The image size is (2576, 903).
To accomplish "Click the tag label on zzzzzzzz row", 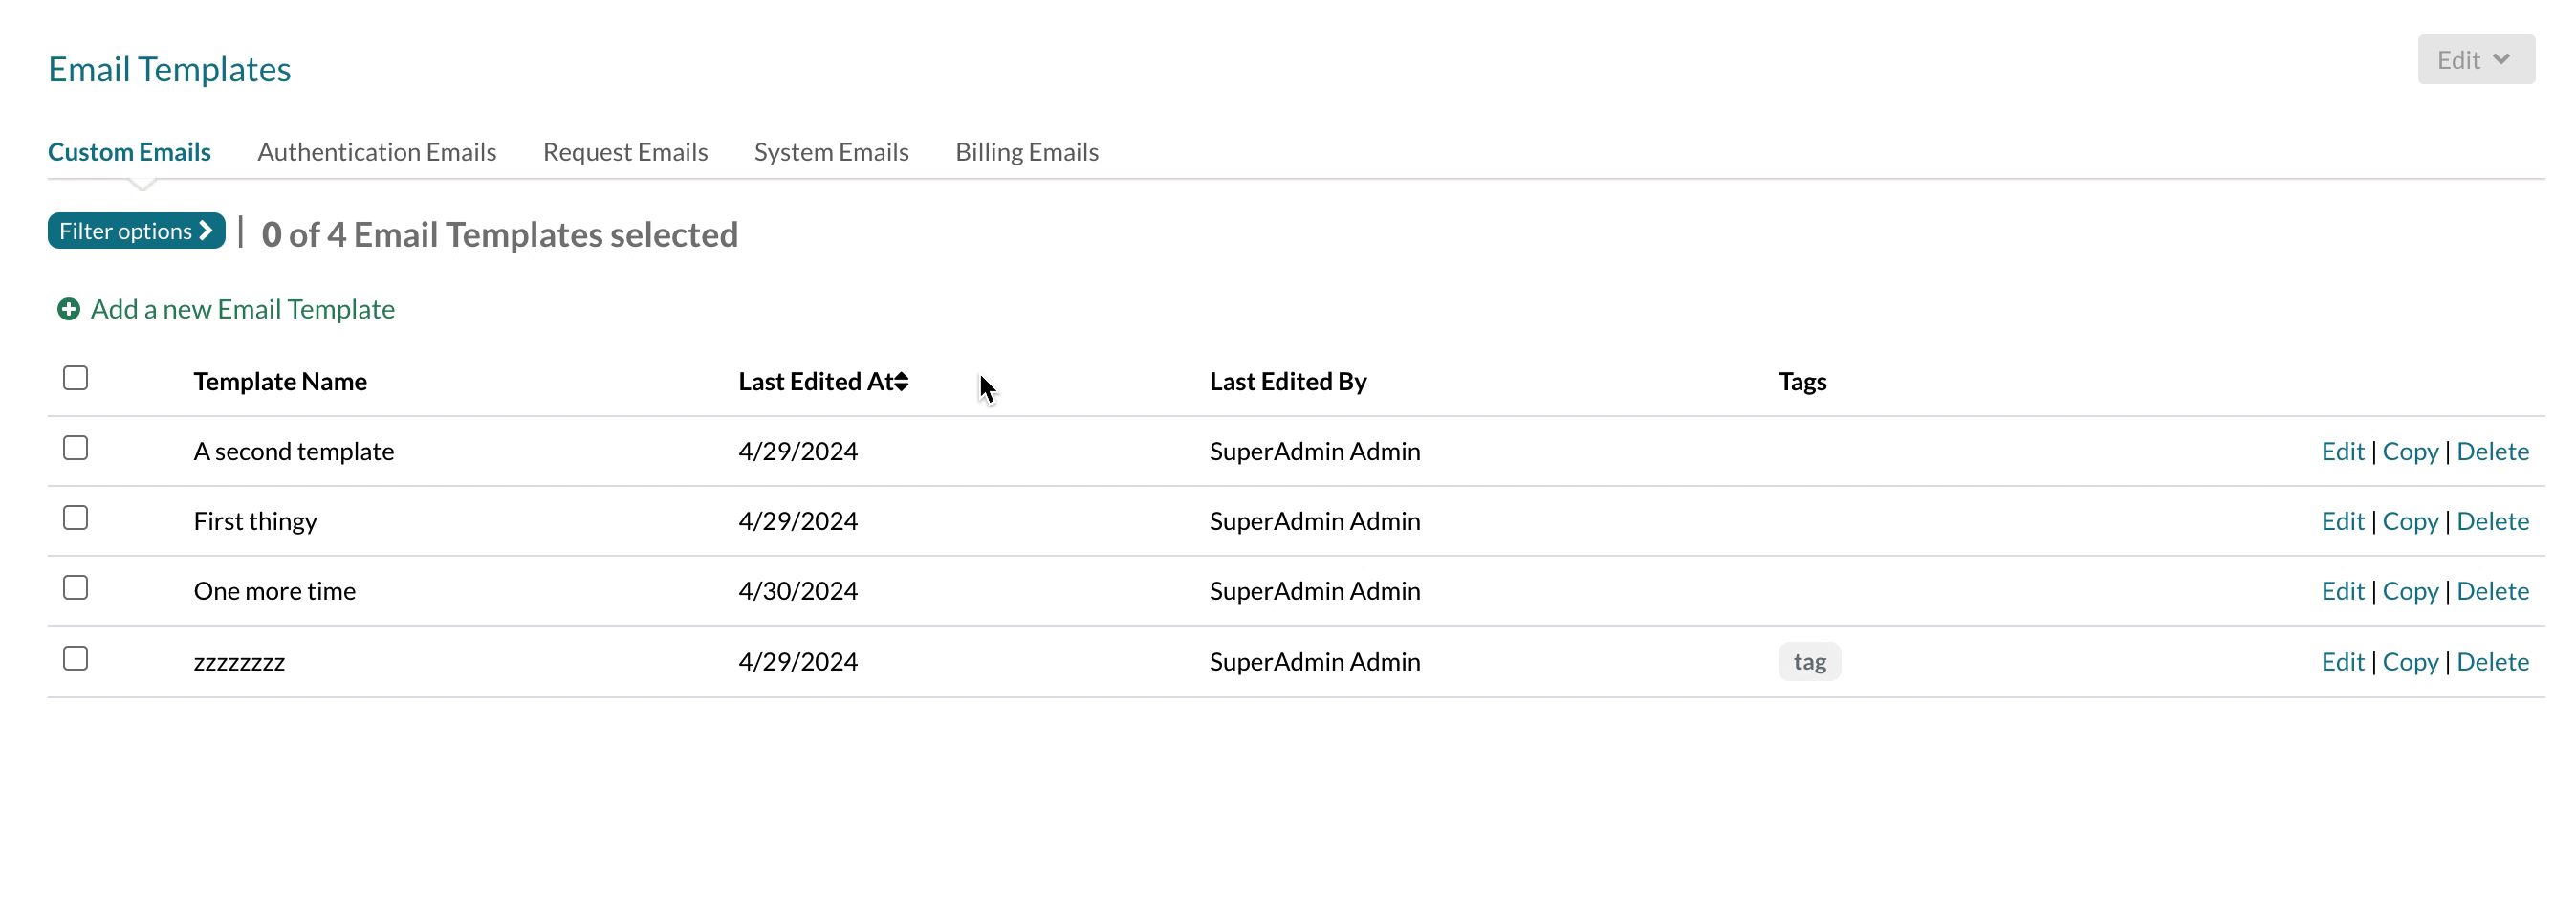I will coord(1808,662).
